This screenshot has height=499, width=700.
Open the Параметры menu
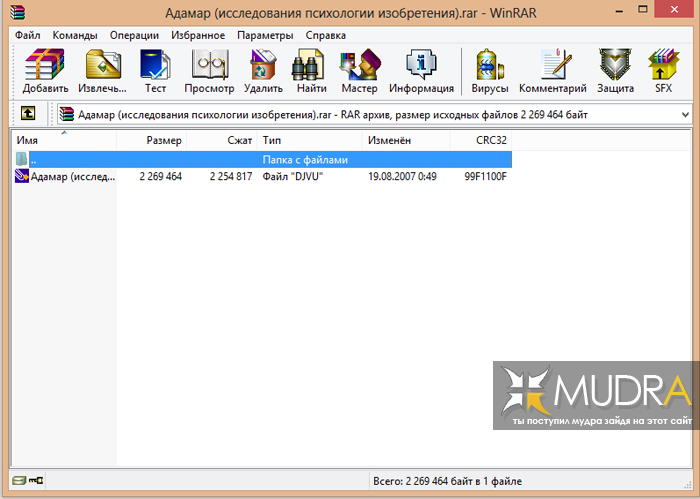tap(265, 35)
